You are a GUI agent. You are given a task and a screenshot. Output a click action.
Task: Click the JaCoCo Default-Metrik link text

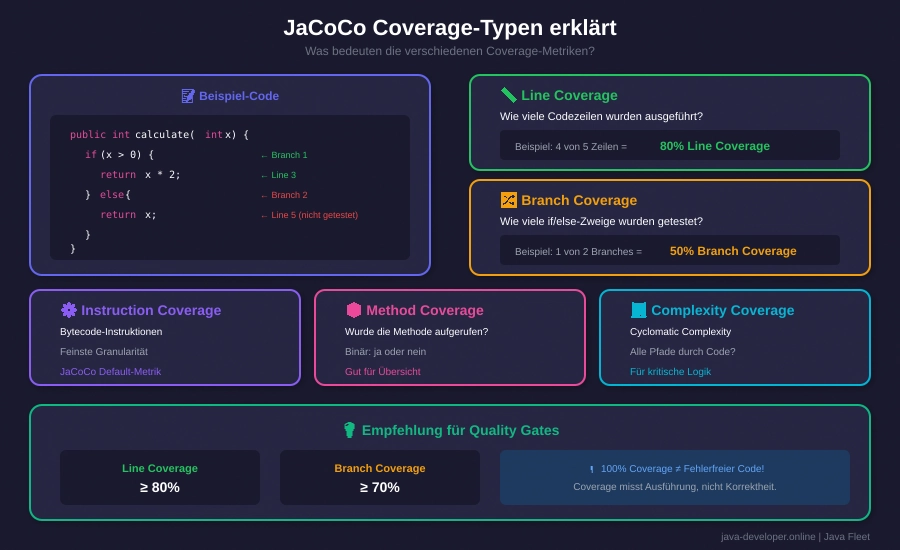pos(110,372)
